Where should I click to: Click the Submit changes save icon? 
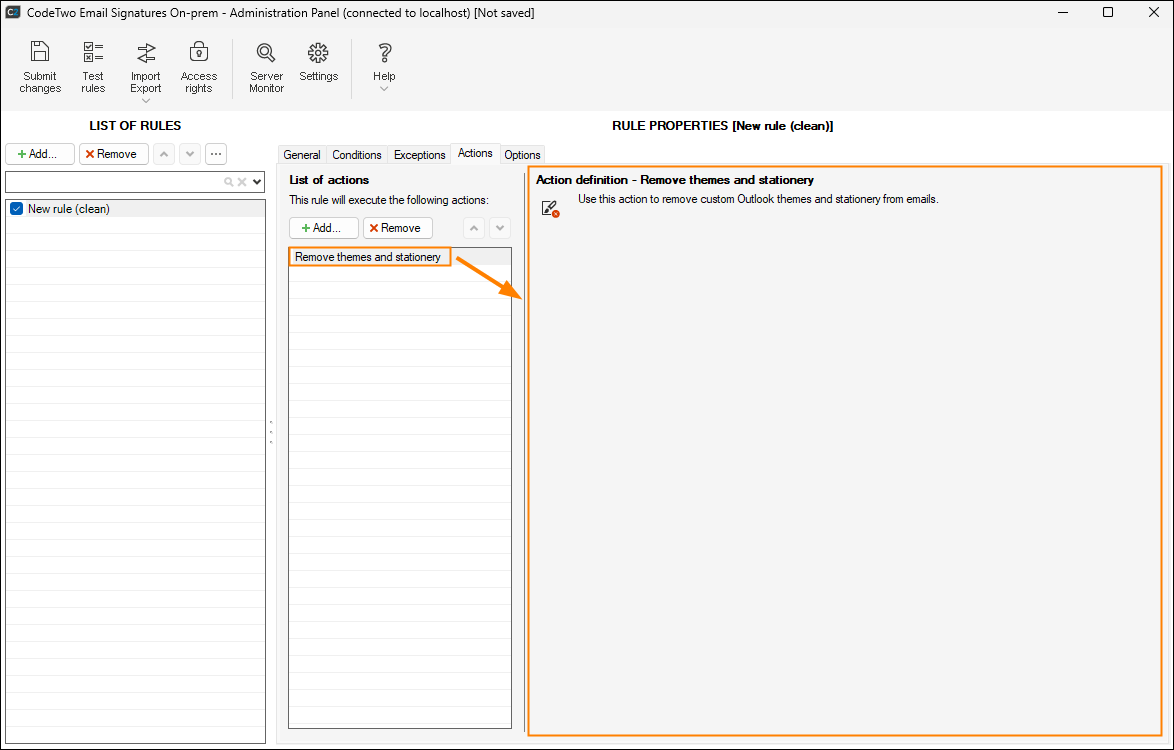pyautogui.click(x=40, y=66)
